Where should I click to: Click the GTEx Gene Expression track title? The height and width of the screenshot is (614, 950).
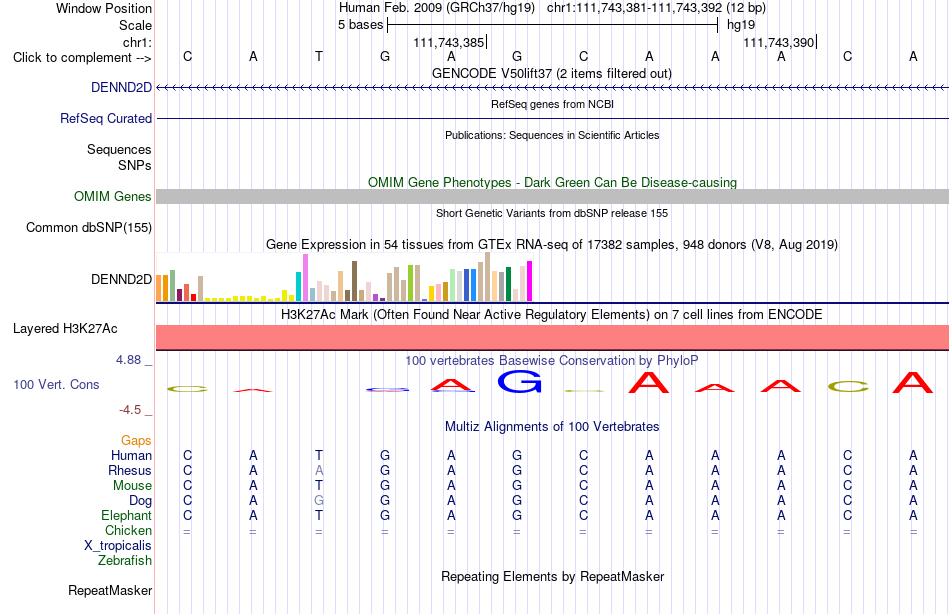pos(552,244)
